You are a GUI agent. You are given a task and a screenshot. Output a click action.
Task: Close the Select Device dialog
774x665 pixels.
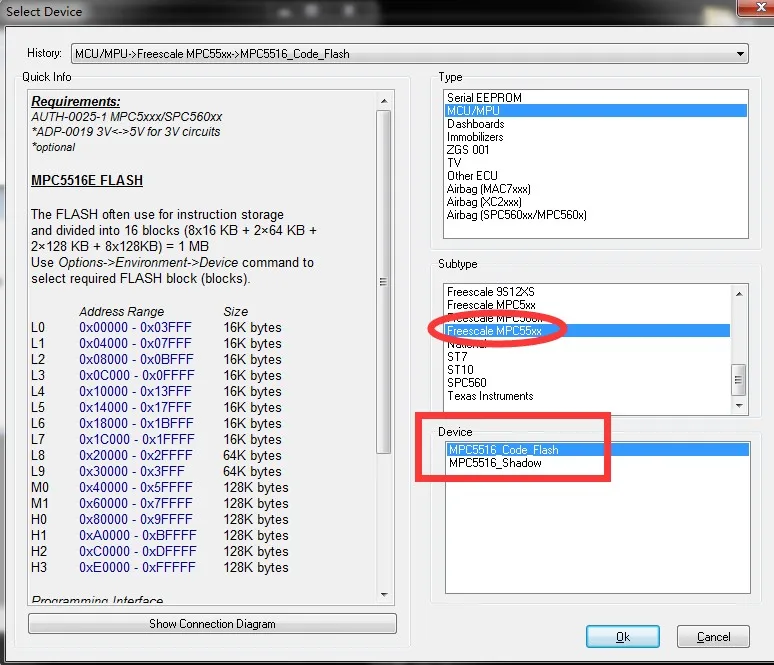click(758, 7)
